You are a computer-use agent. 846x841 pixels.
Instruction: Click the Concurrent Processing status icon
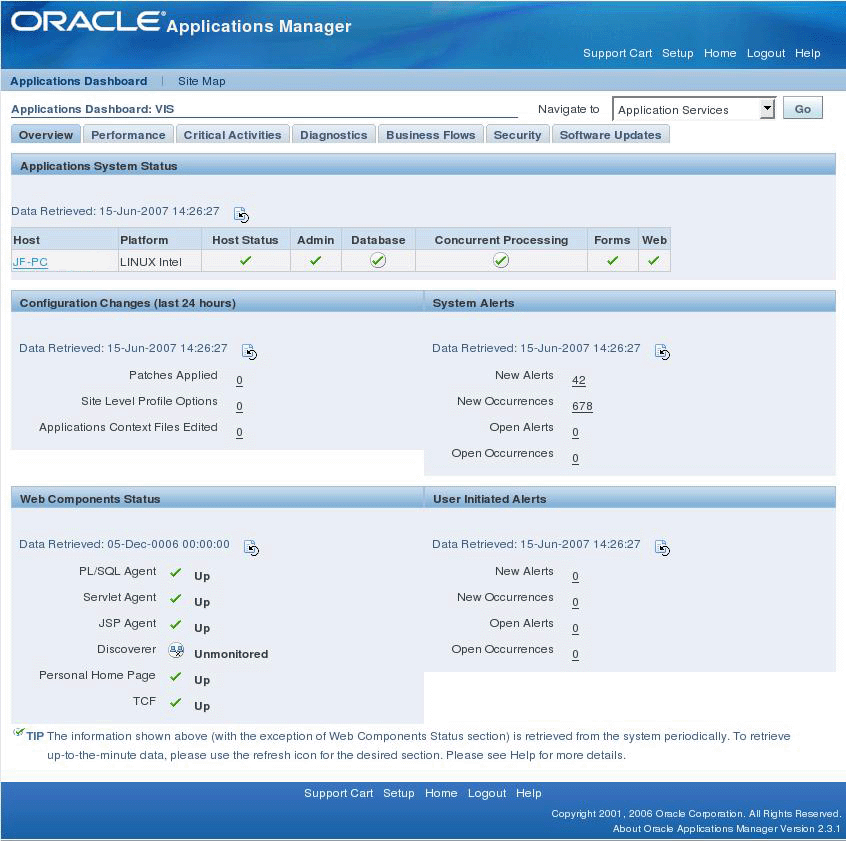tap(500, 261)
